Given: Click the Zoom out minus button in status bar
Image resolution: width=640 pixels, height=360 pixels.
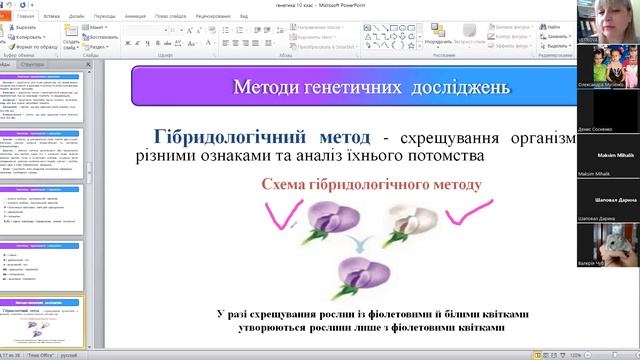Looking at the screenshot, I should pyautogui.click(x=588, y=356).
